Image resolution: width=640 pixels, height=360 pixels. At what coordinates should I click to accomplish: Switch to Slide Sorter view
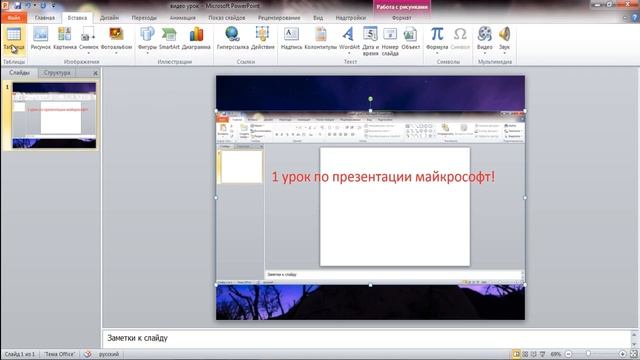[x=525, y=354]
